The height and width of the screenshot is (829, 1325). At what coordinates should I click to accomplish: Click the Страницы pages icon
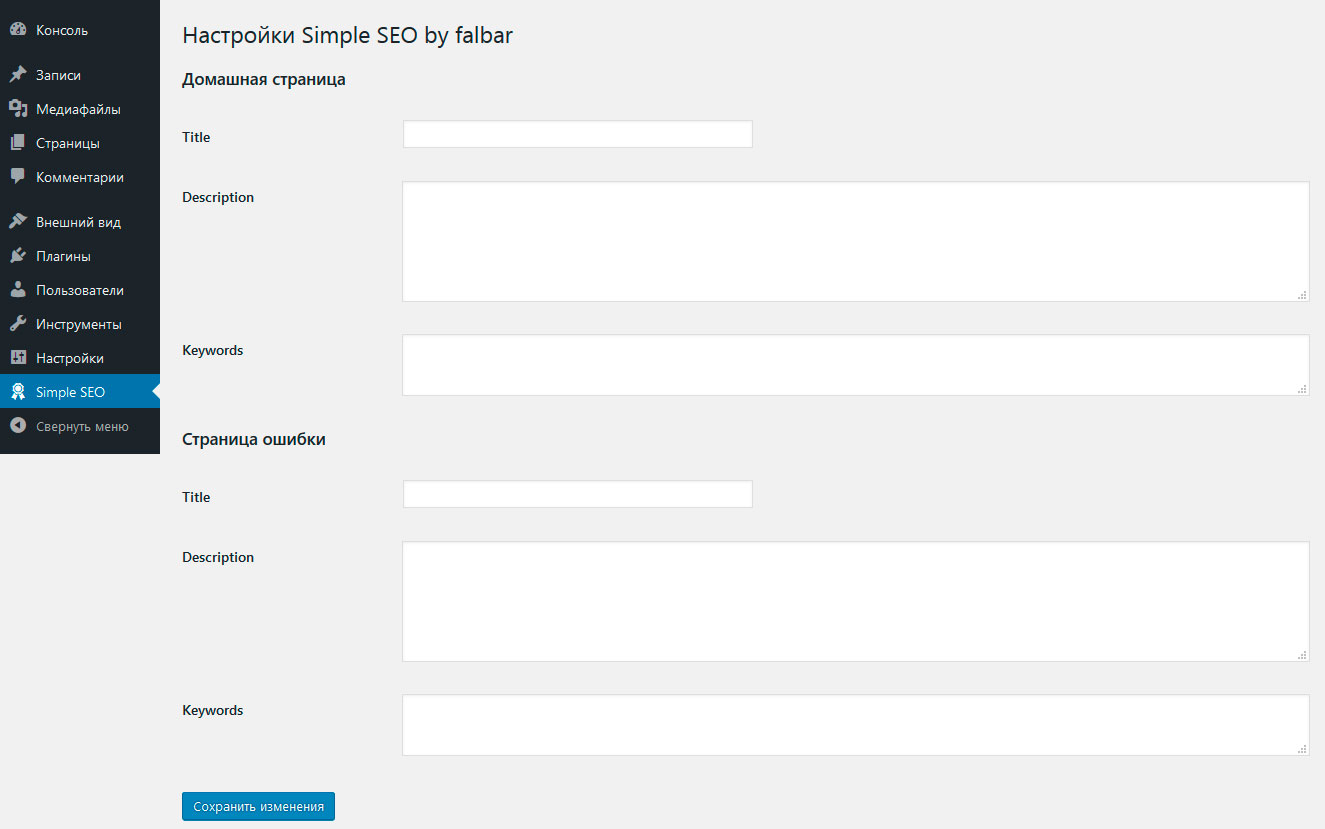18,143
